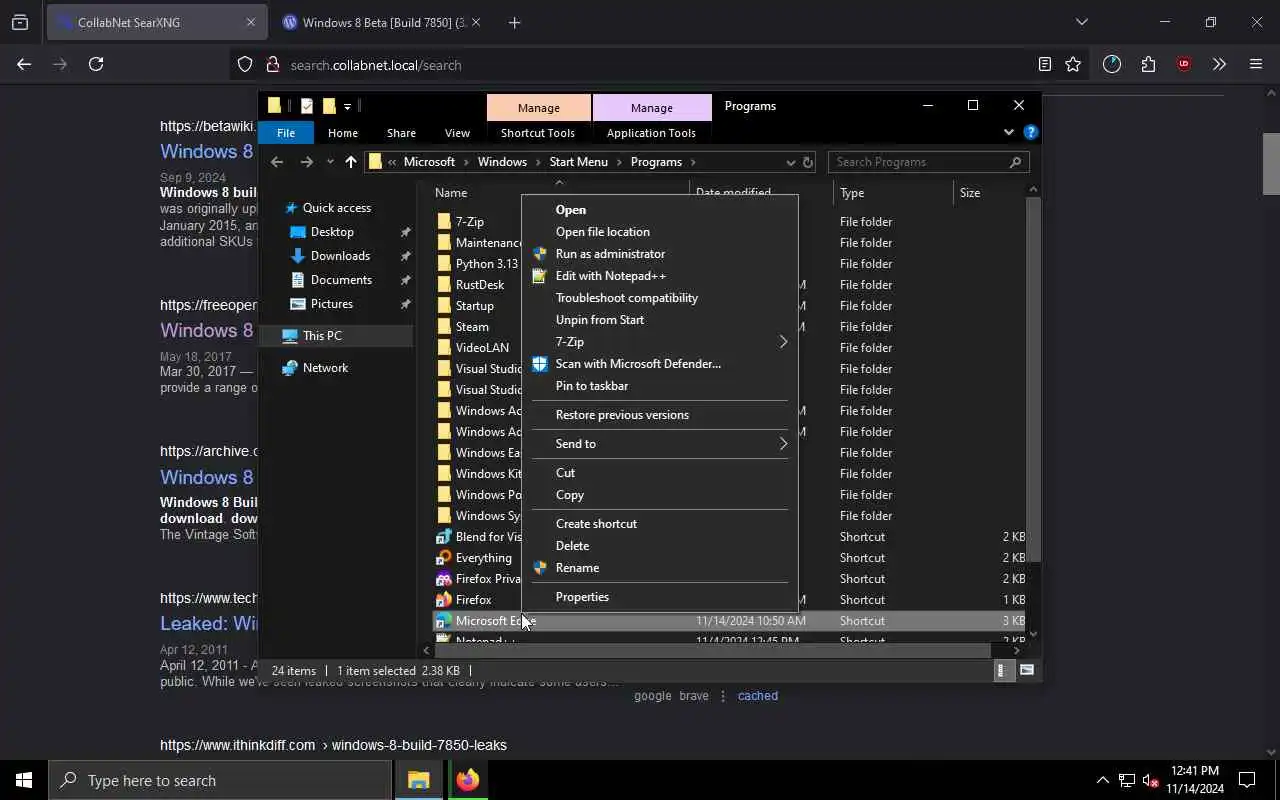This screenshot has height=800, width=1280.
Task: Select the Everything shortcut row
Action: point(730,558)
